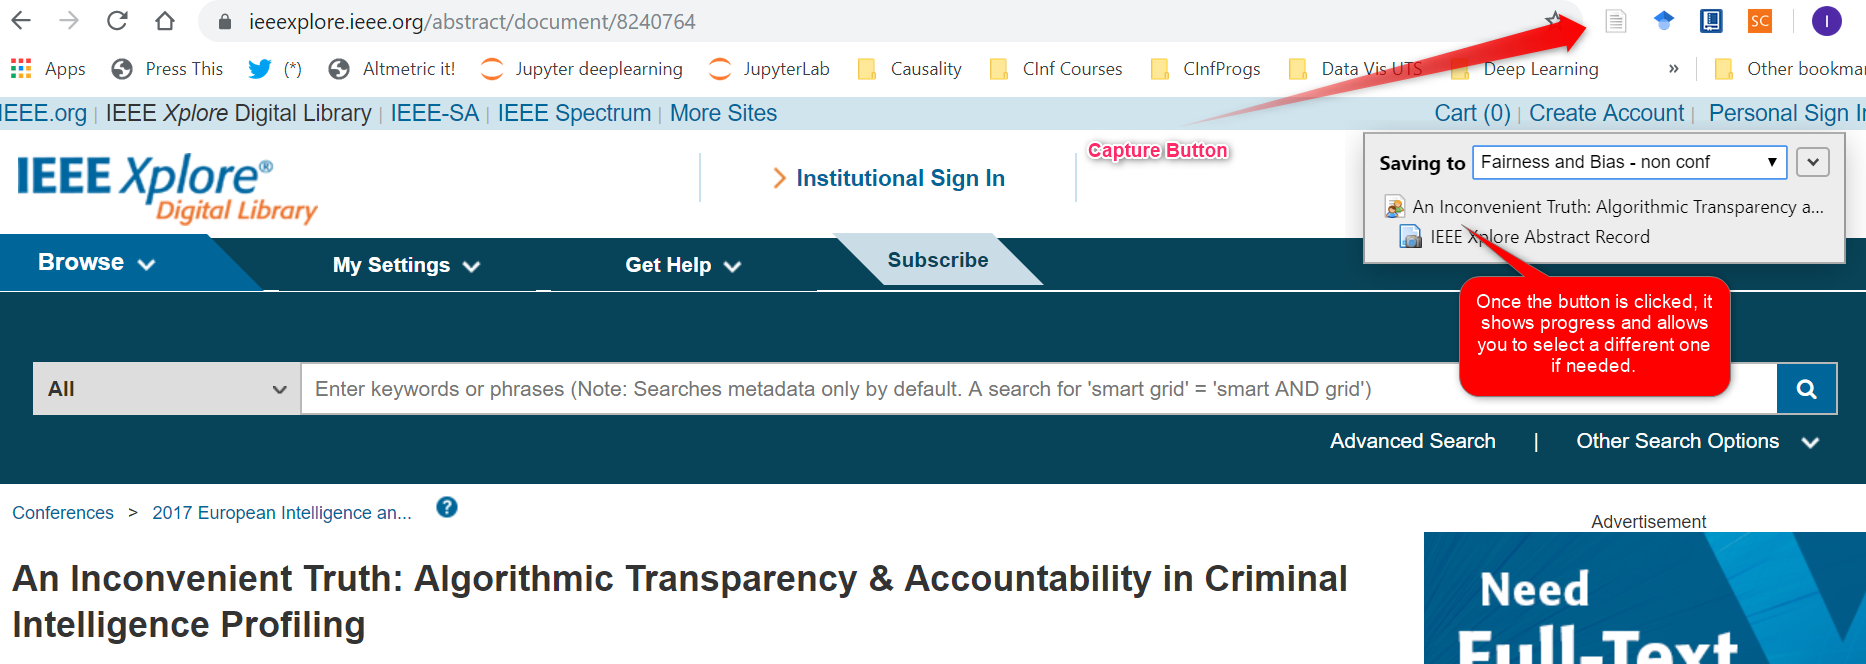Go to browser home page icon

[x=165, y=21]
